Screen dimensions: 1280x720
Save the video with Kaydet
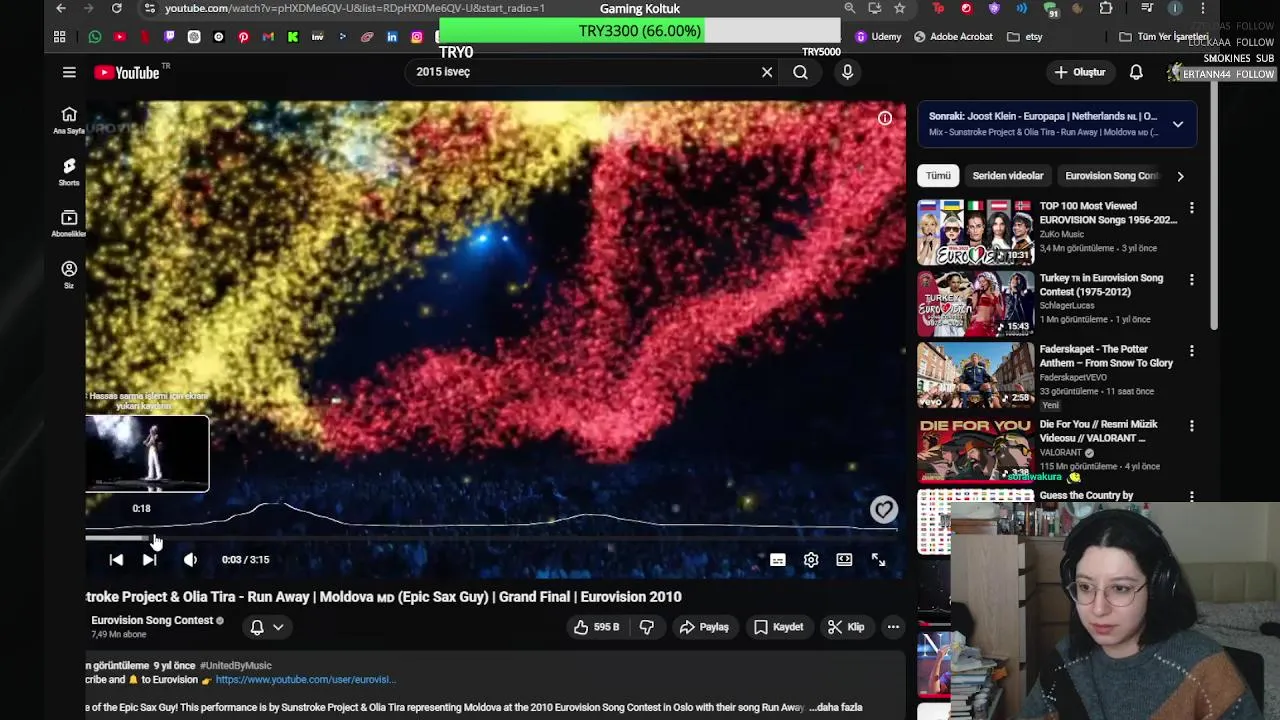coord(778,627)
